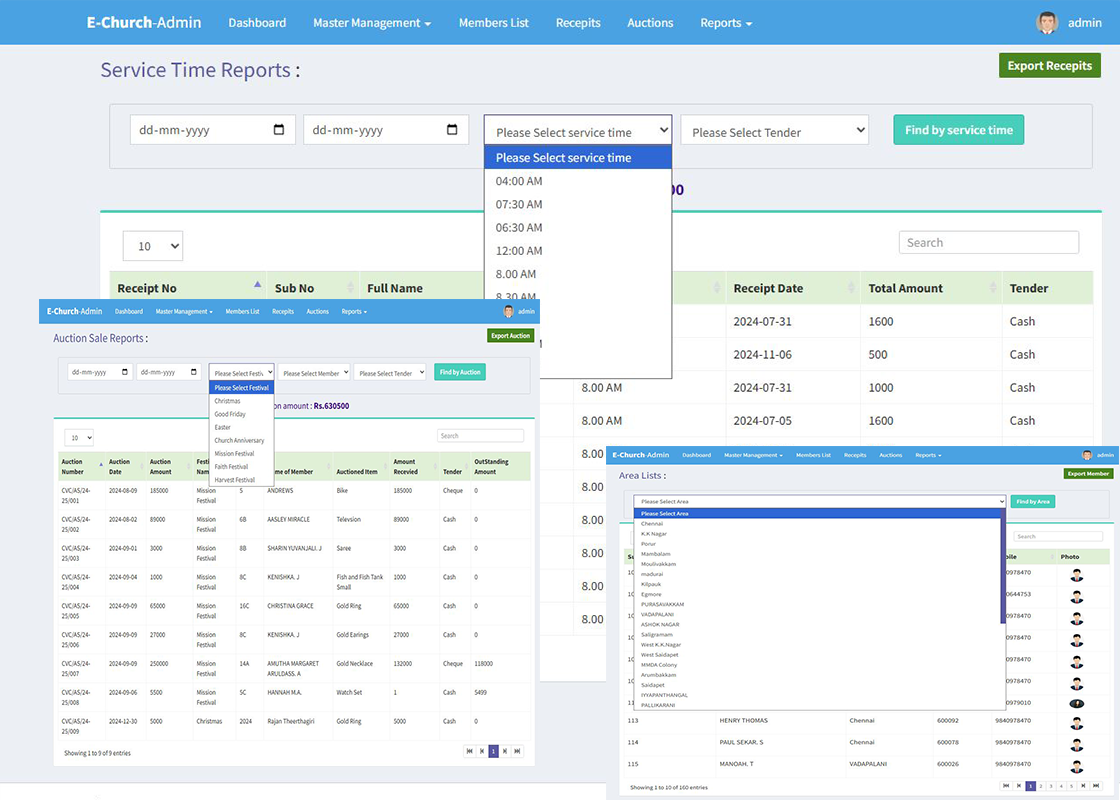Click the scrollbar in the area dropdown list
Image resolution: width=1120 pixels, height=800 pixels.
[1003, 570]
